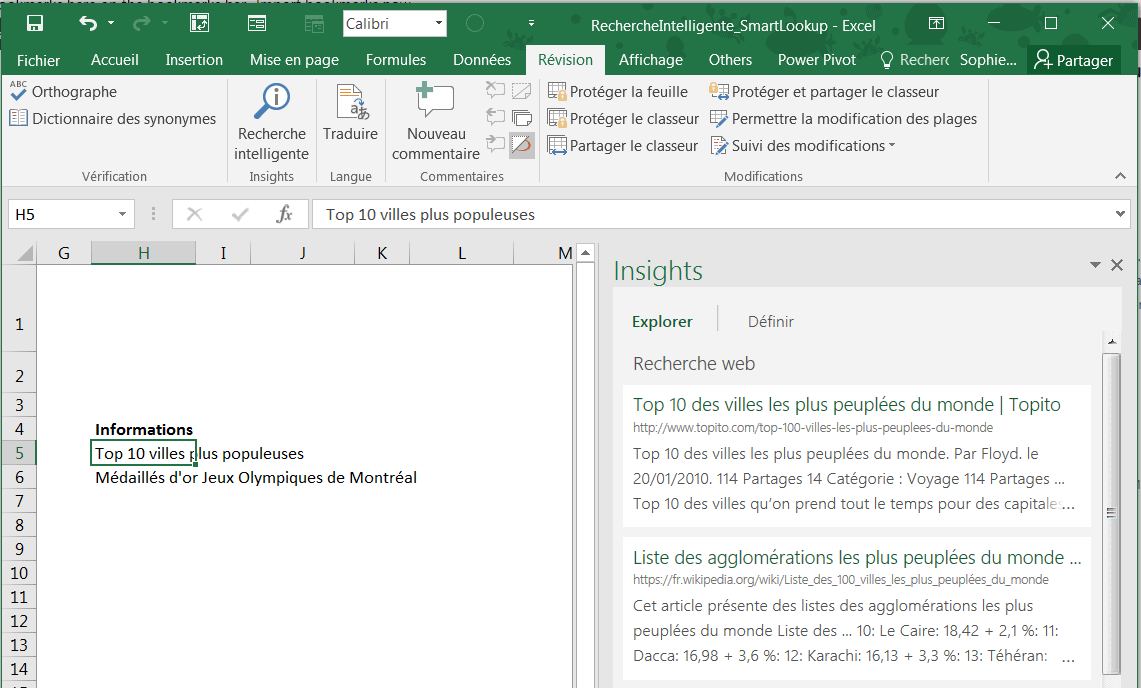Click the Save icon in quick access toolbar

point(35,23)
